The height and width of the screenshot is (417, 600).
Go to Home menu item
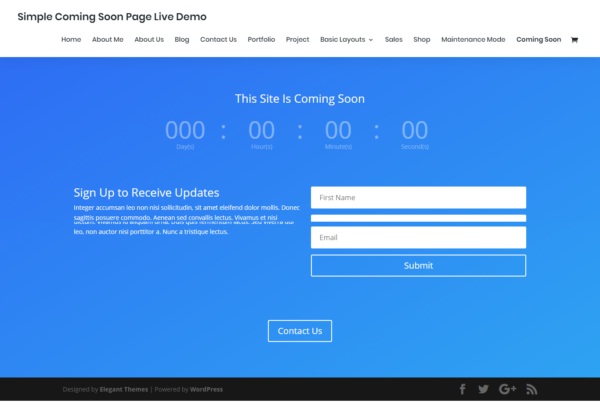point(71,39)
